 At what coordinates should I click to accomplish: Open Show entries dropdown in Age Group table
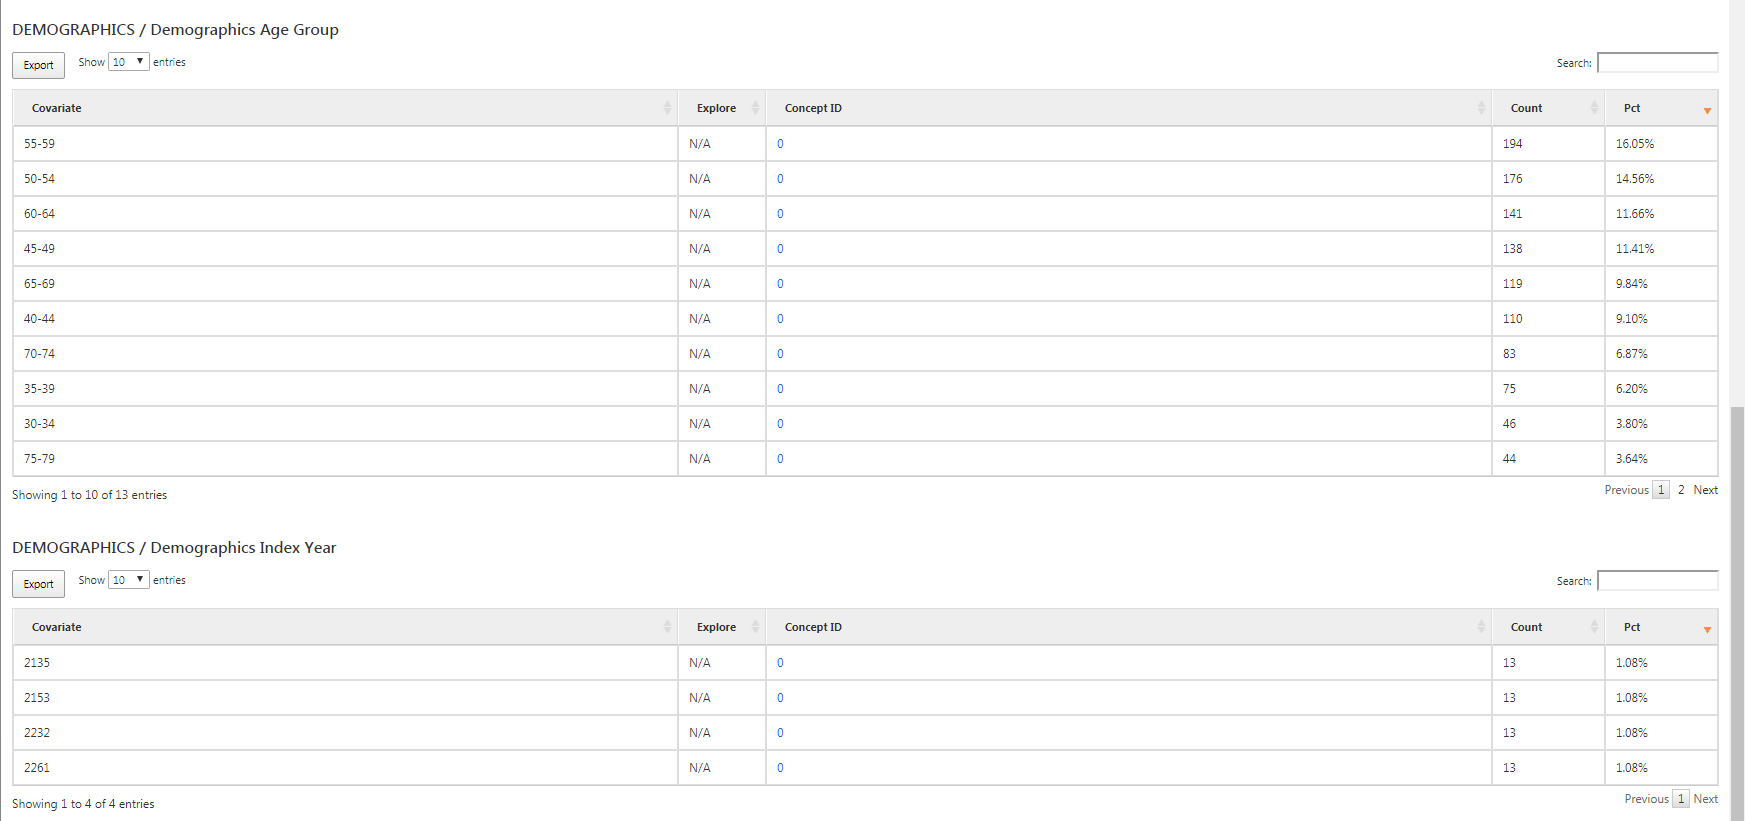129,62
